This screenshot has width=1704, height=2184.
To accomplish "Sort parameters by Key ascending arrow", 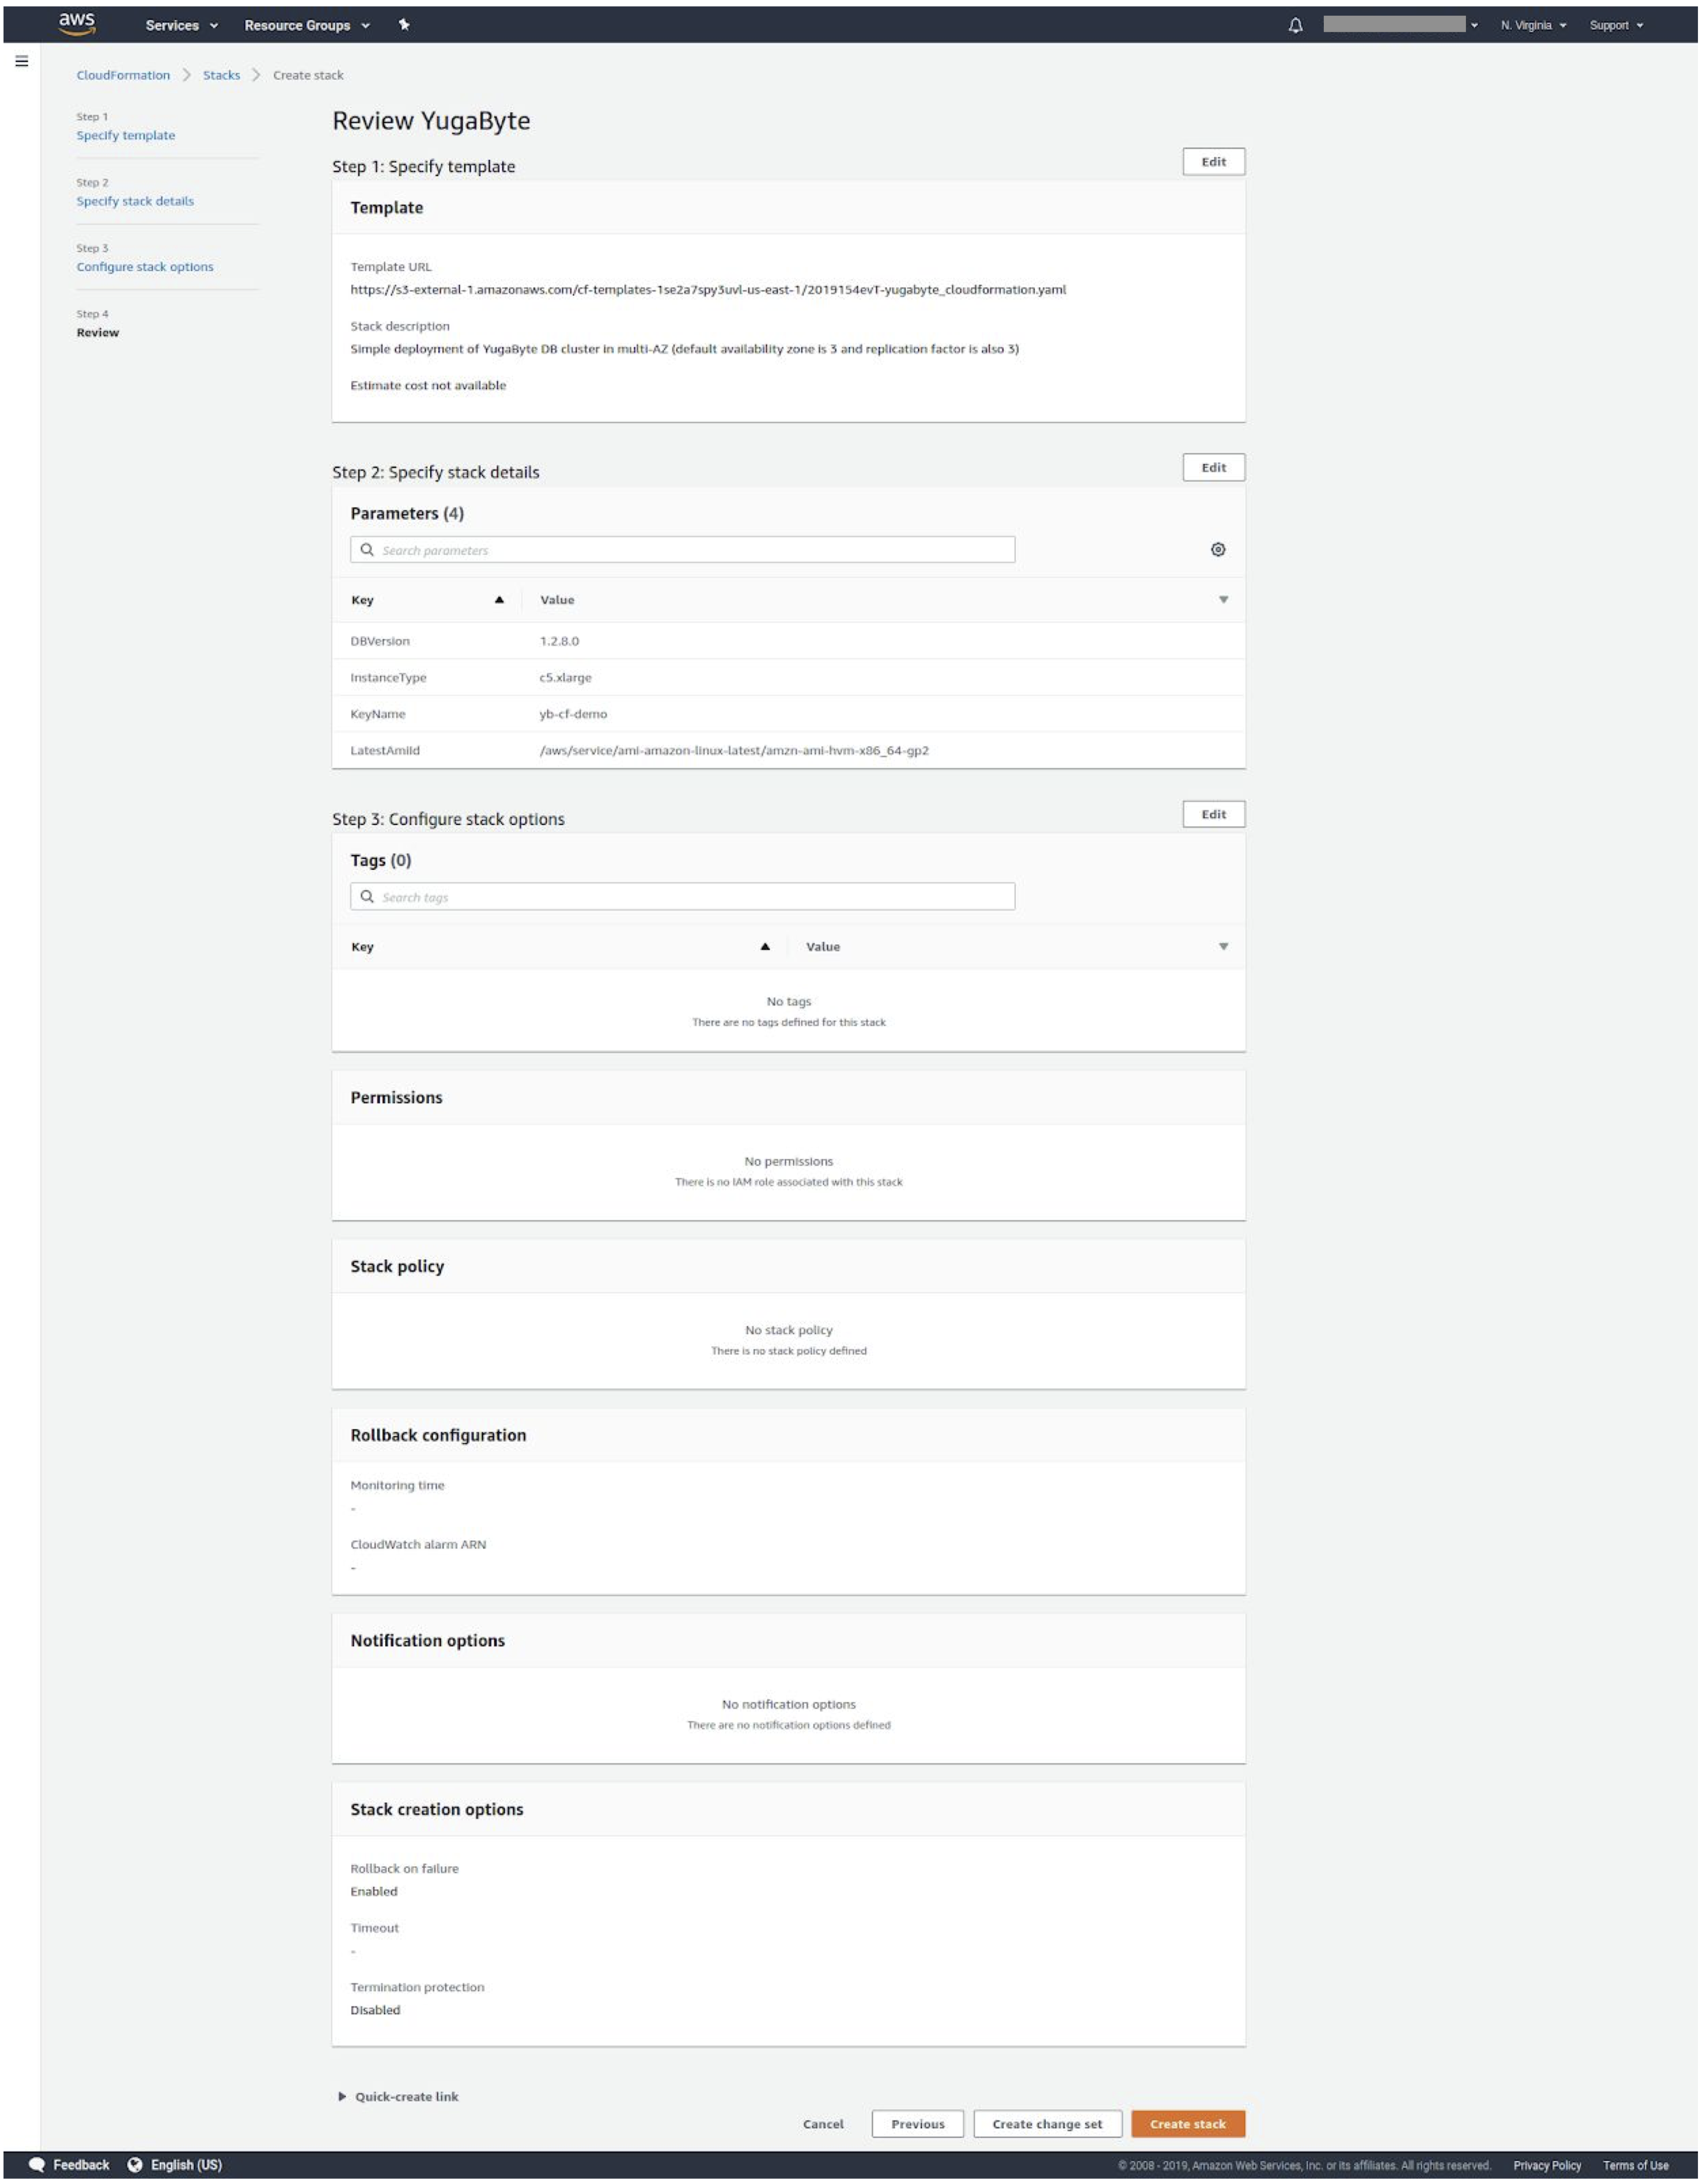I will (x=499, y=600).
